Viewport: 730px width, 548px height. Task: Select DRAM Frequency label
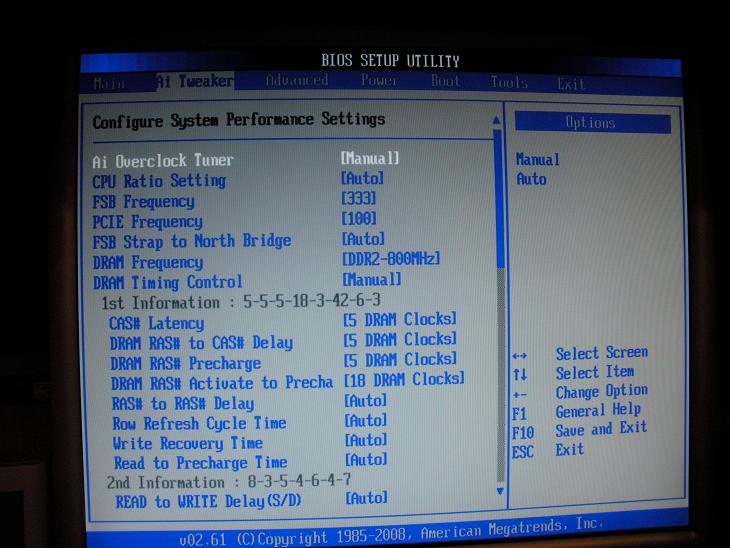click(148, 263)
